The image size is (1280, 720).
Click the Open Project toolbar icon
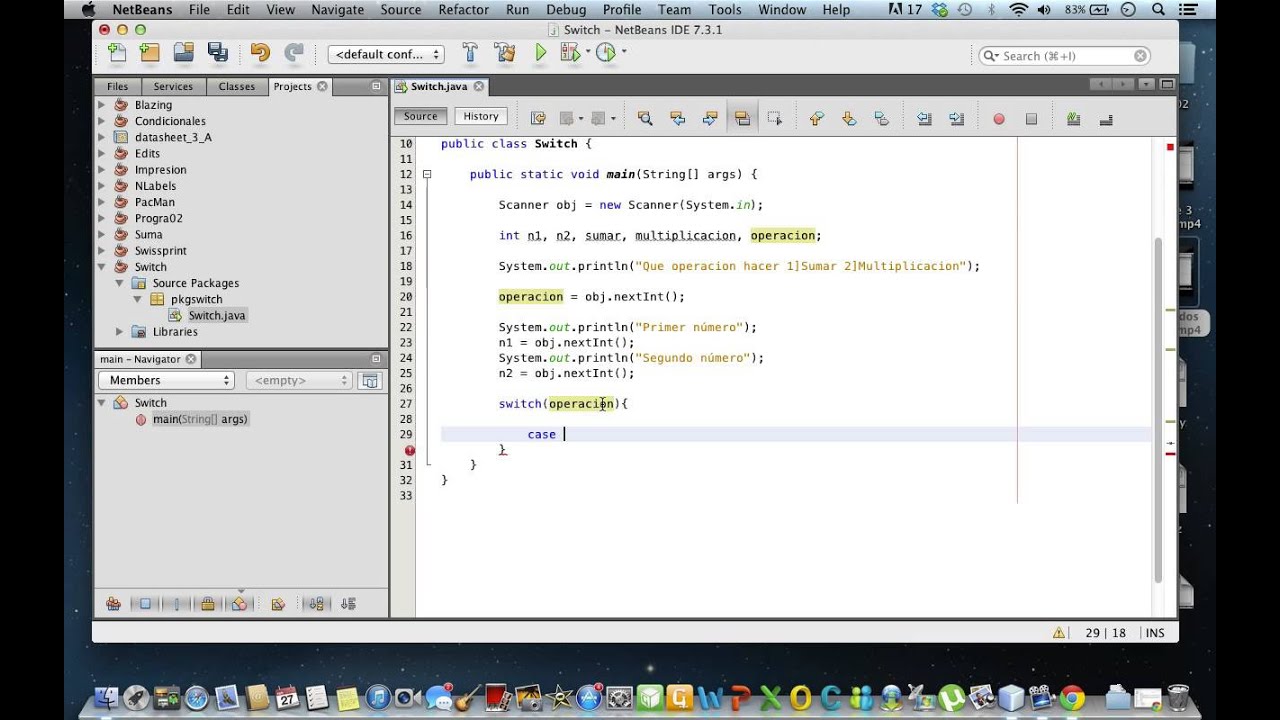pyautogui.click(x=183, y=53)
